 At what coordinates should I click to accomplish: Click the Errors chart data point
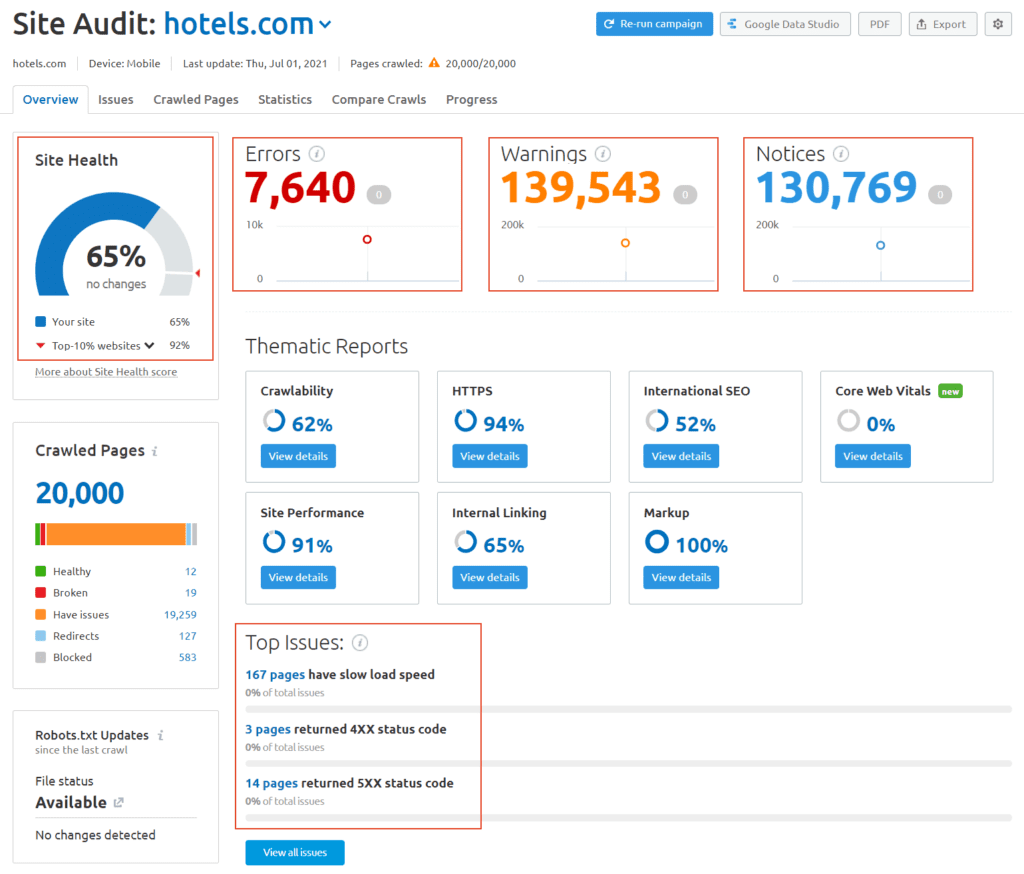367,240
